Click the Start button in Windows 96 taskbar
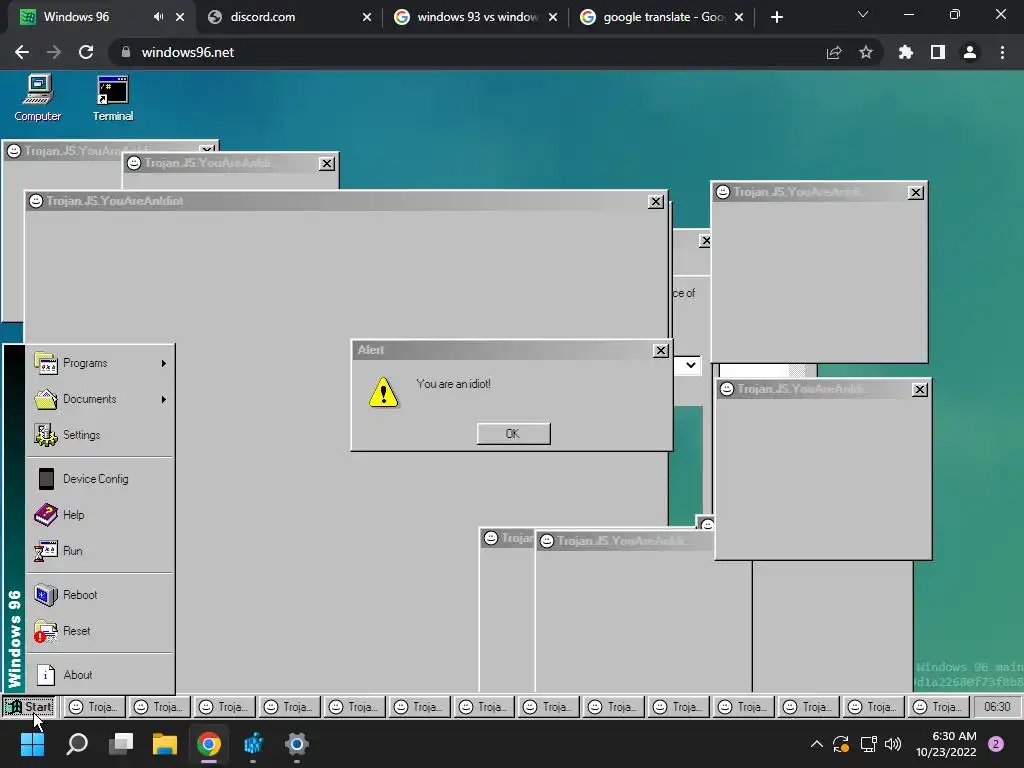This screenshot has height=768, width=1024. pos(29,707)
